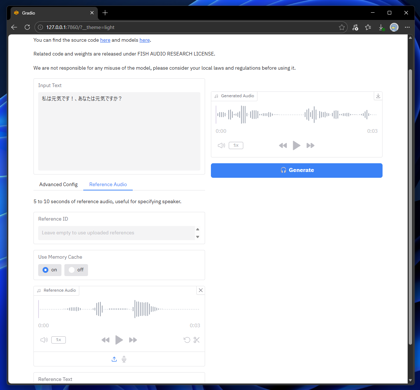Viewport: 420px width, 390px height.
Task: Decrease Reference ID with down arrow
Action: [198, 237]
